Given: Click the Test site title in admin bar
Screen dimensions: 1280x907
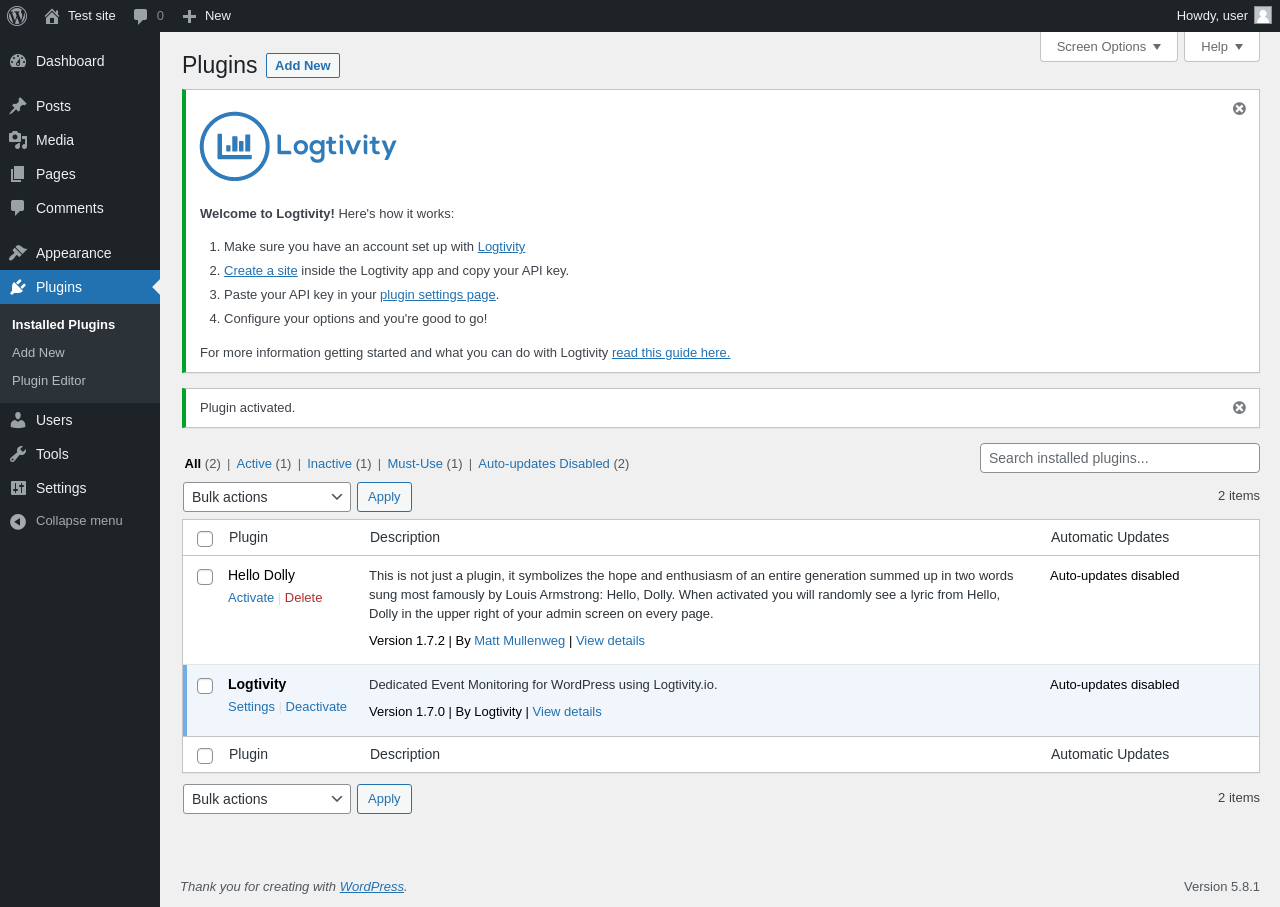Looking at the screenshot, I should (92, 16).
